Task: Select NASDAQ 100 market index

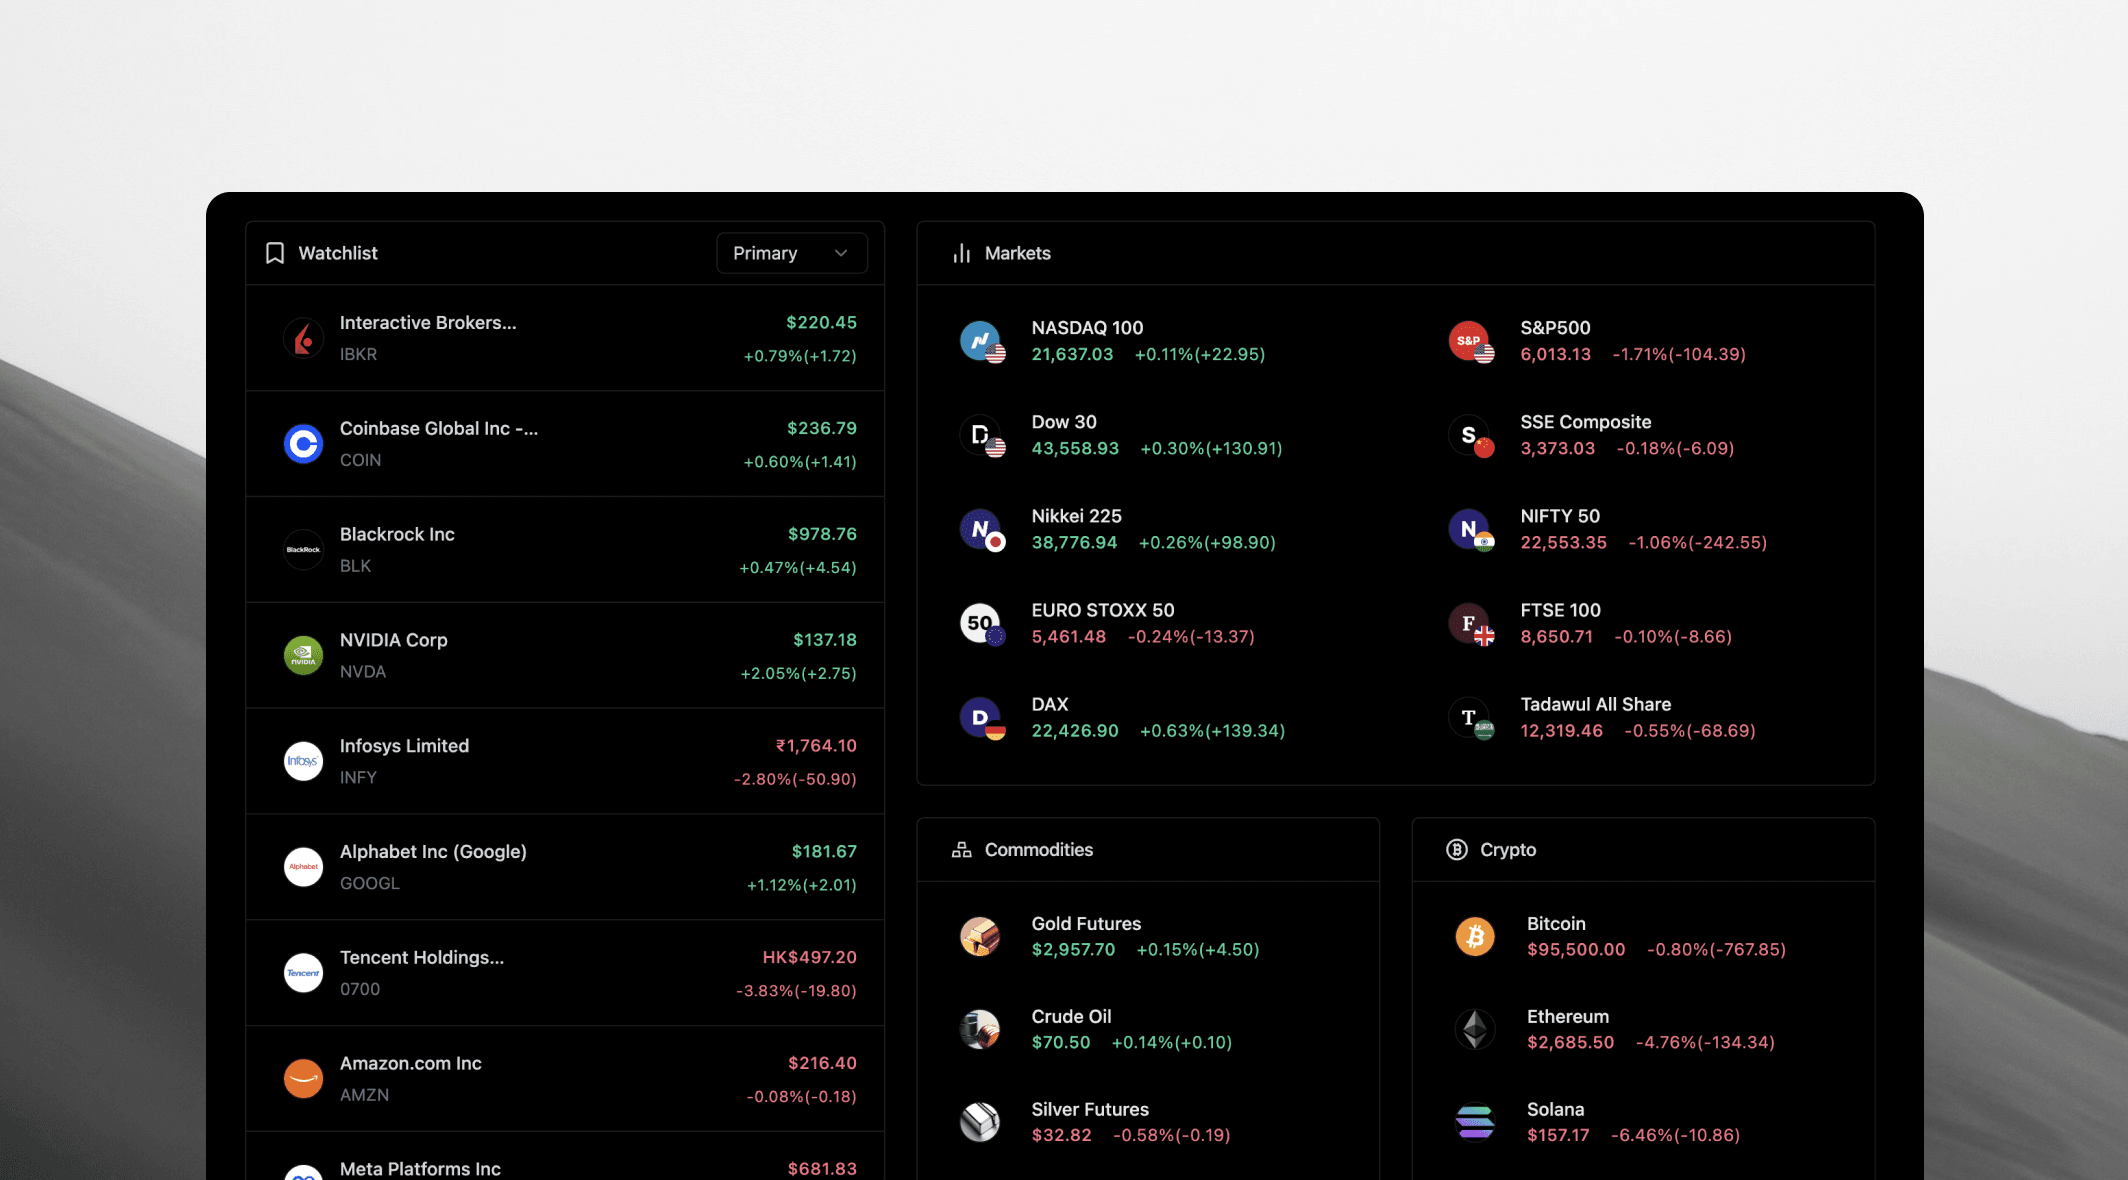Action: [1087, 328]
